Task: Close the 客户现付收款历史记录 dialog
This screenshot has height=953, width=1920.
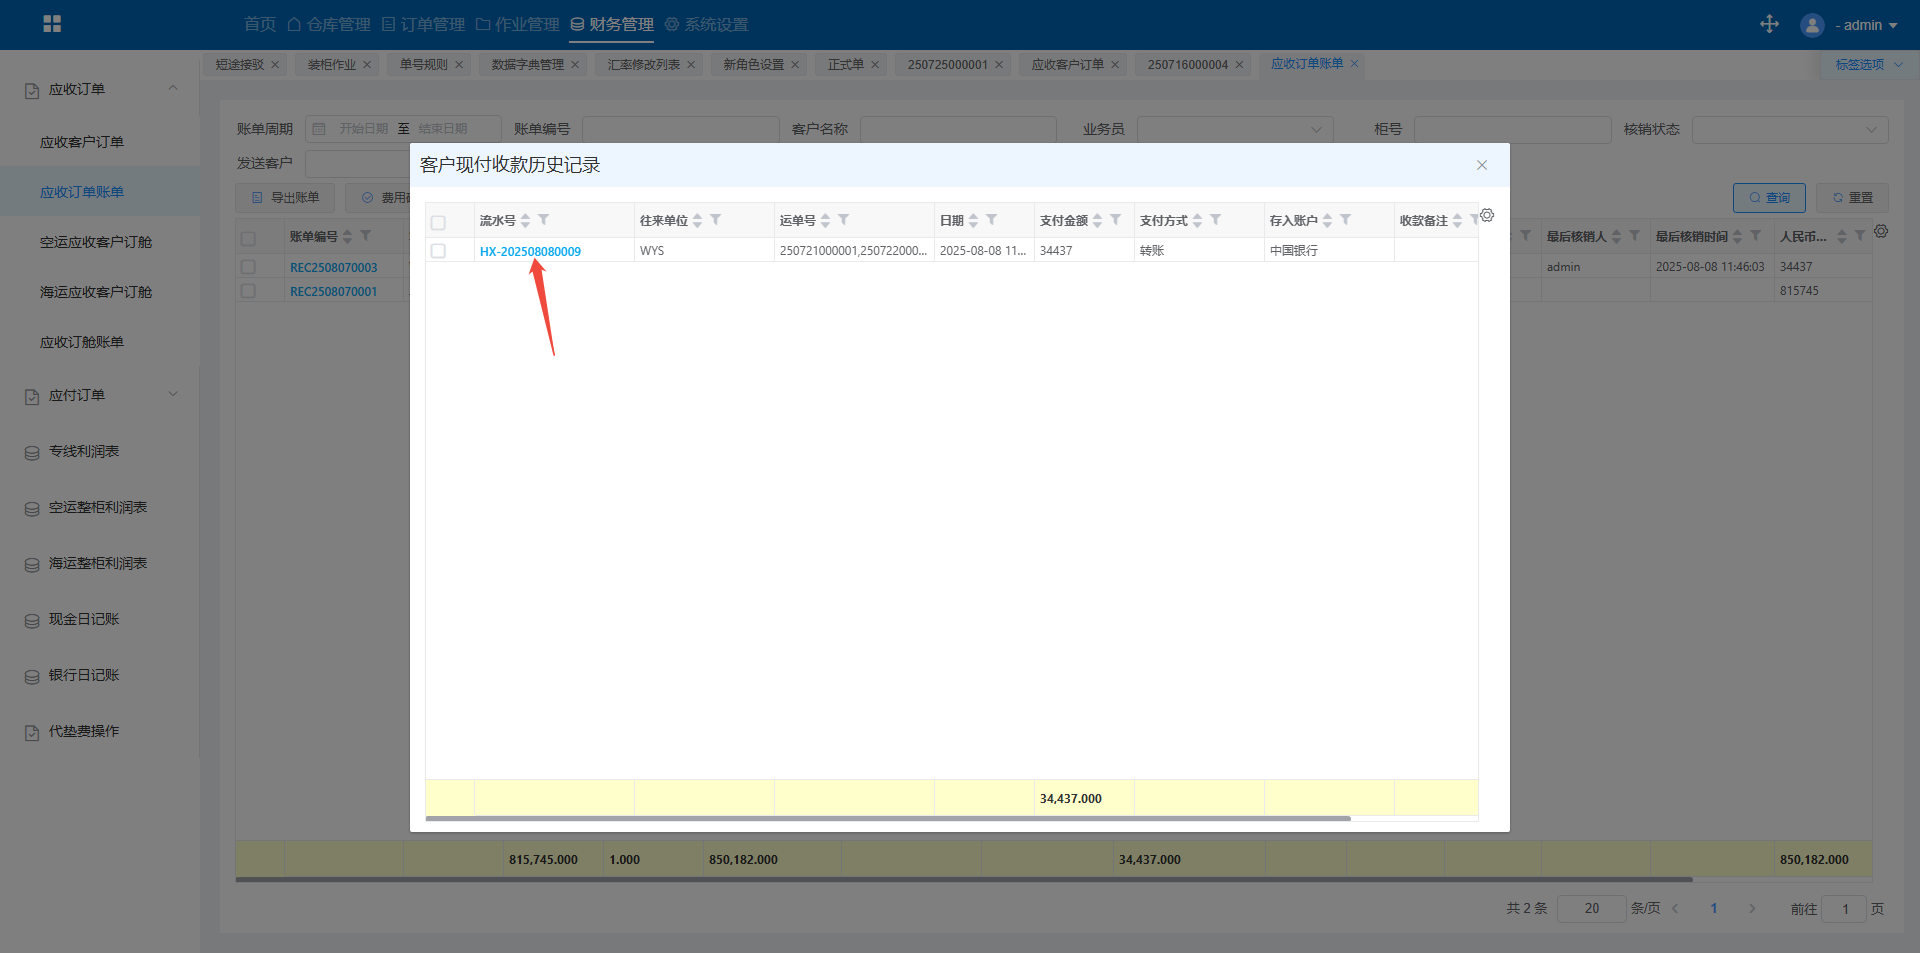Action: (1481, 165)
